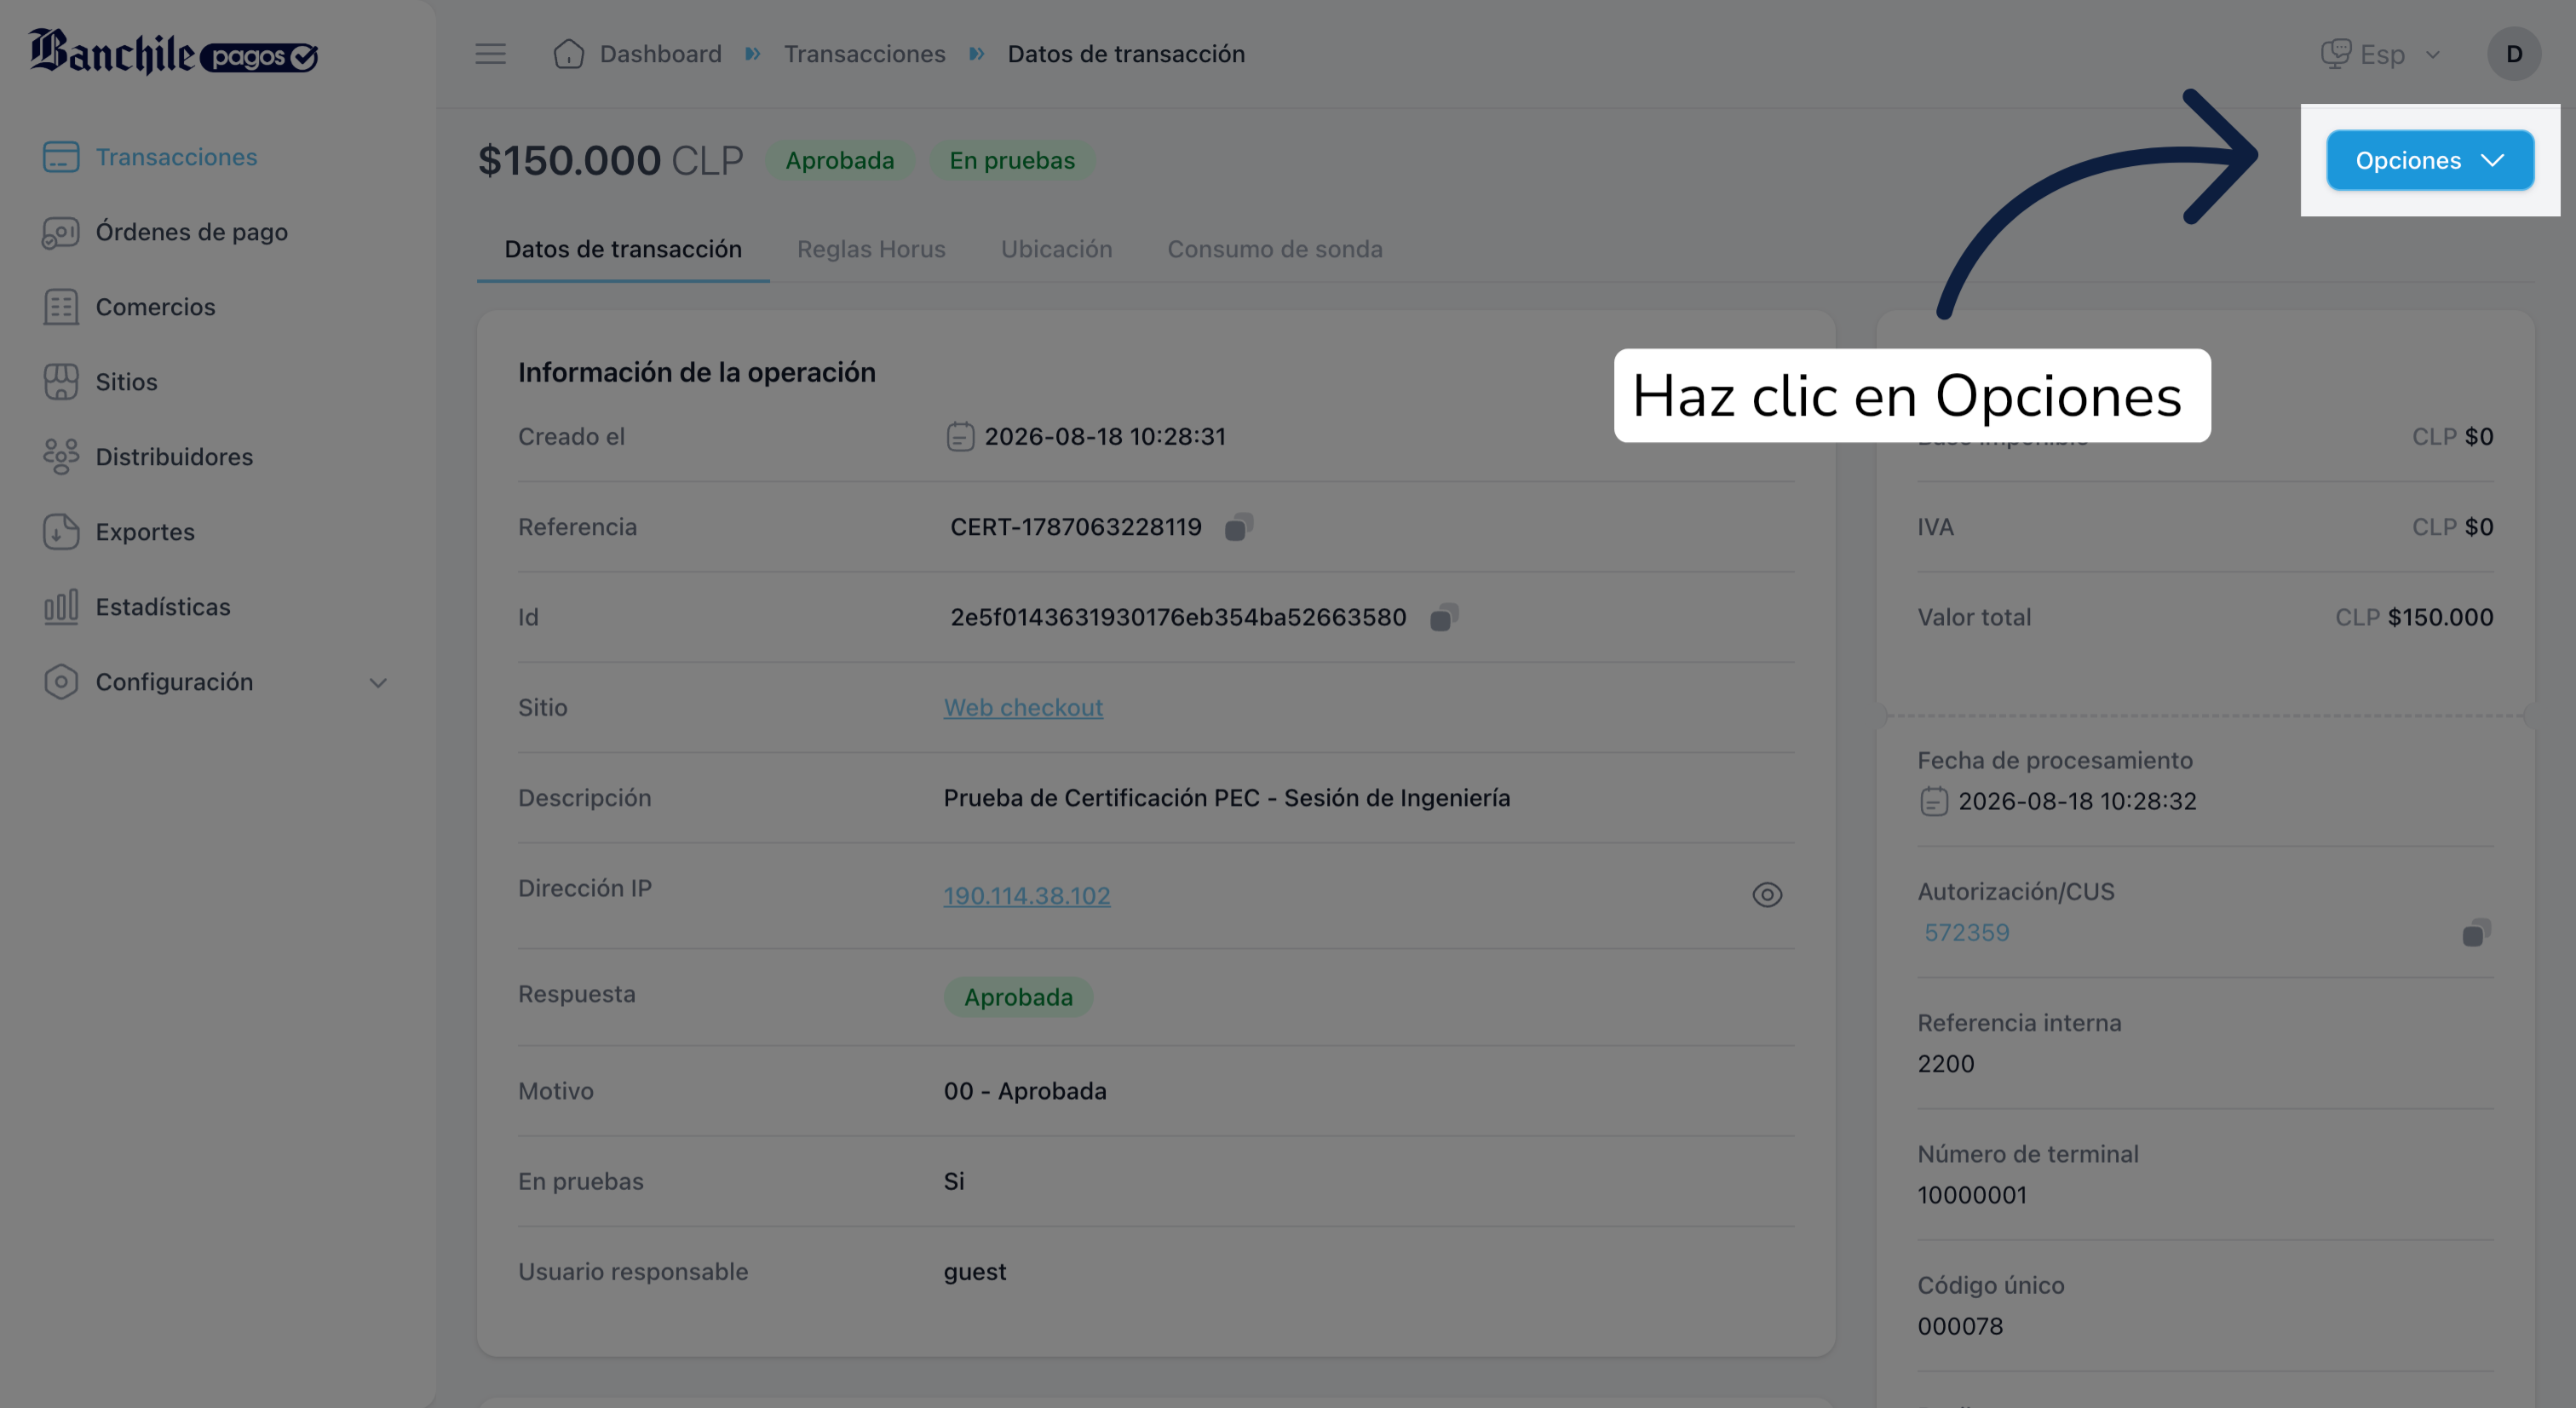
Task: Open the Web checkout site link
Action: click(x=1023, y=707)
